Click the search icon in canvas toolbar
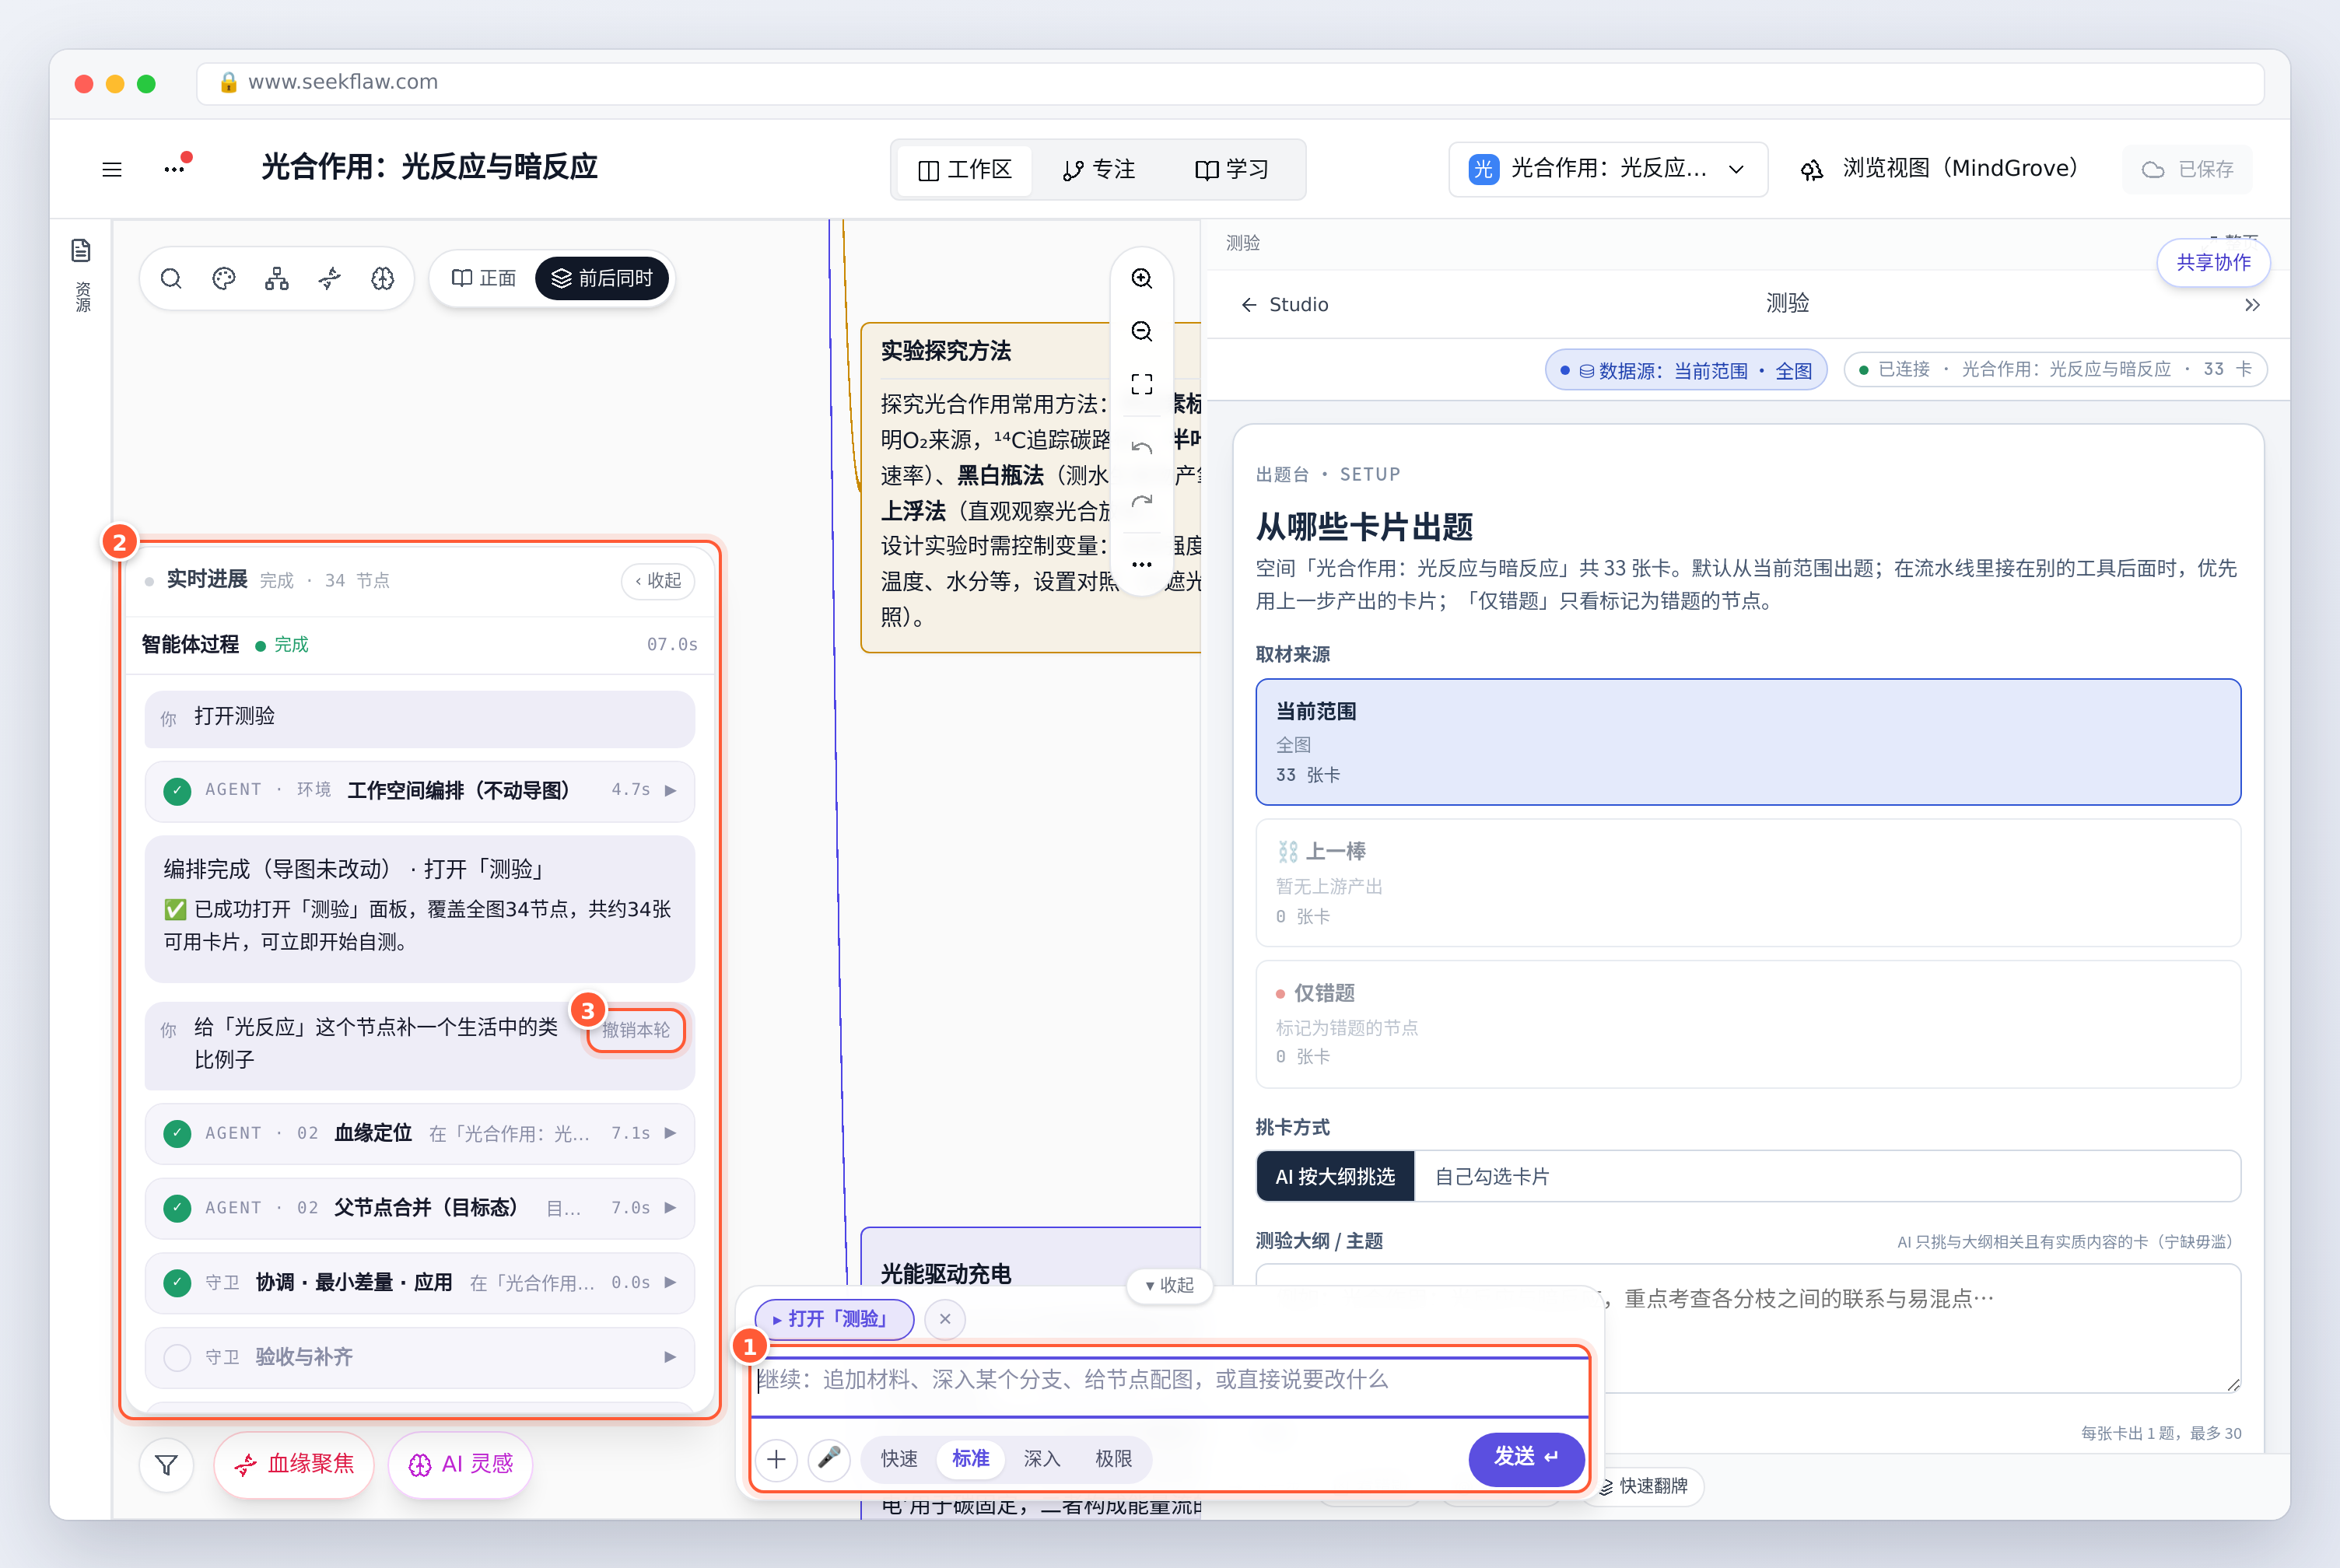 (171, 278)
